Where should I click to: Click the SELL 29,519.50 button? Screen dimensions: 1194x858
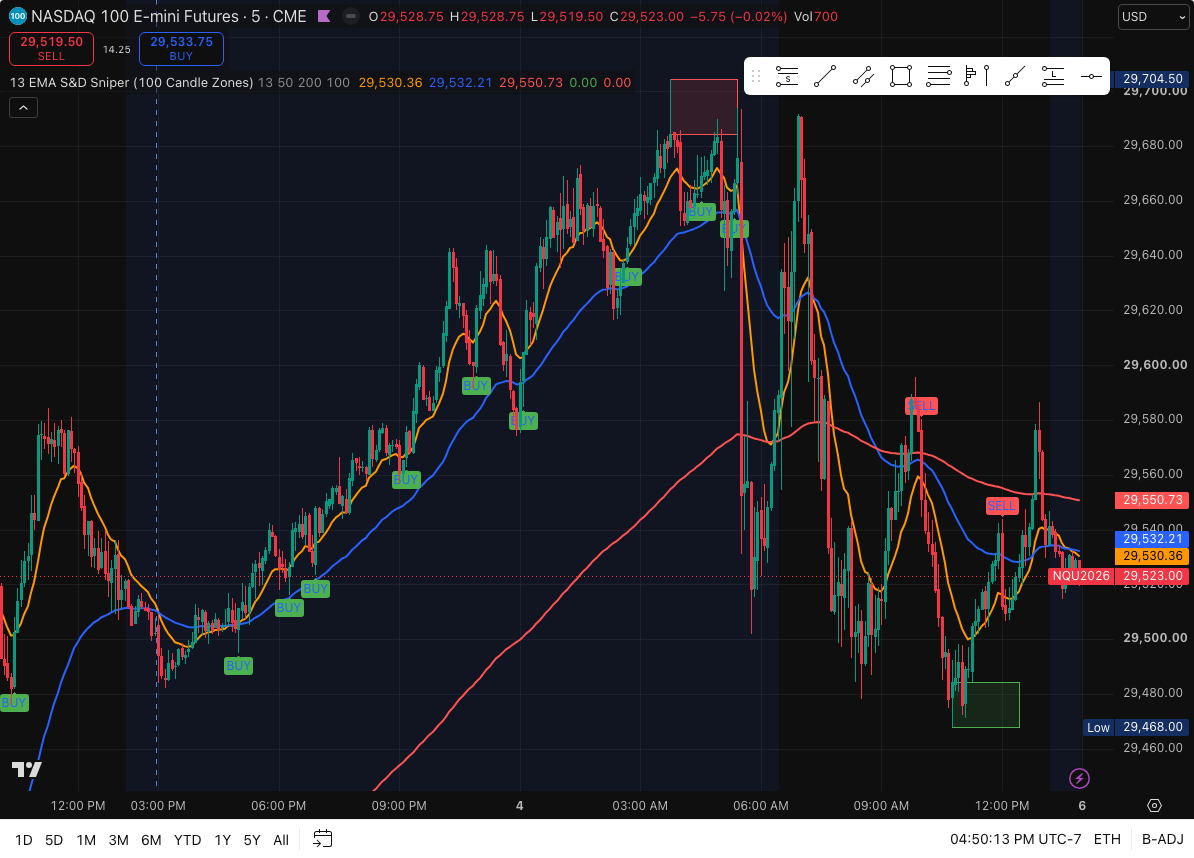coord(51,49)
